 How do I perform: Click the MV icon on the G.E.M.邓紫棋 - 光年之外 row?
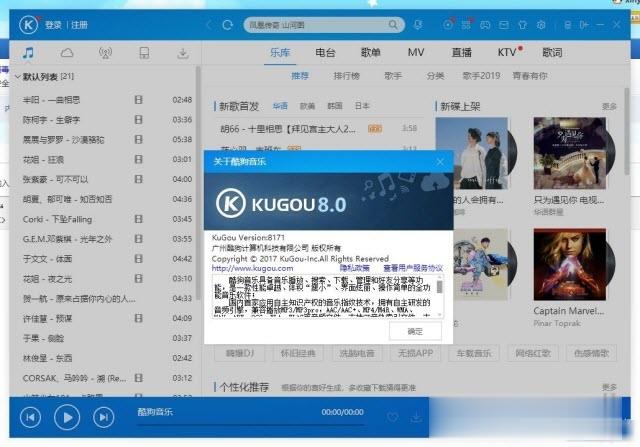138,239
